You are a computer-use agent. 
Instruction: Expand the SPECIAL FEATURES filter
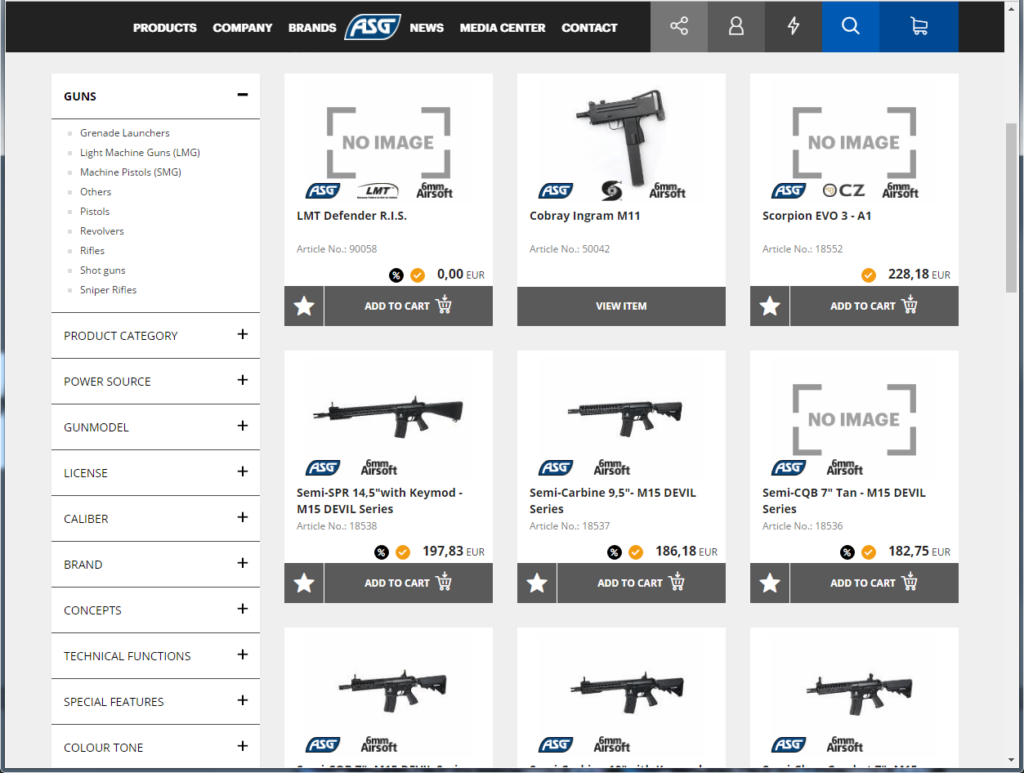tap(242, 700)
